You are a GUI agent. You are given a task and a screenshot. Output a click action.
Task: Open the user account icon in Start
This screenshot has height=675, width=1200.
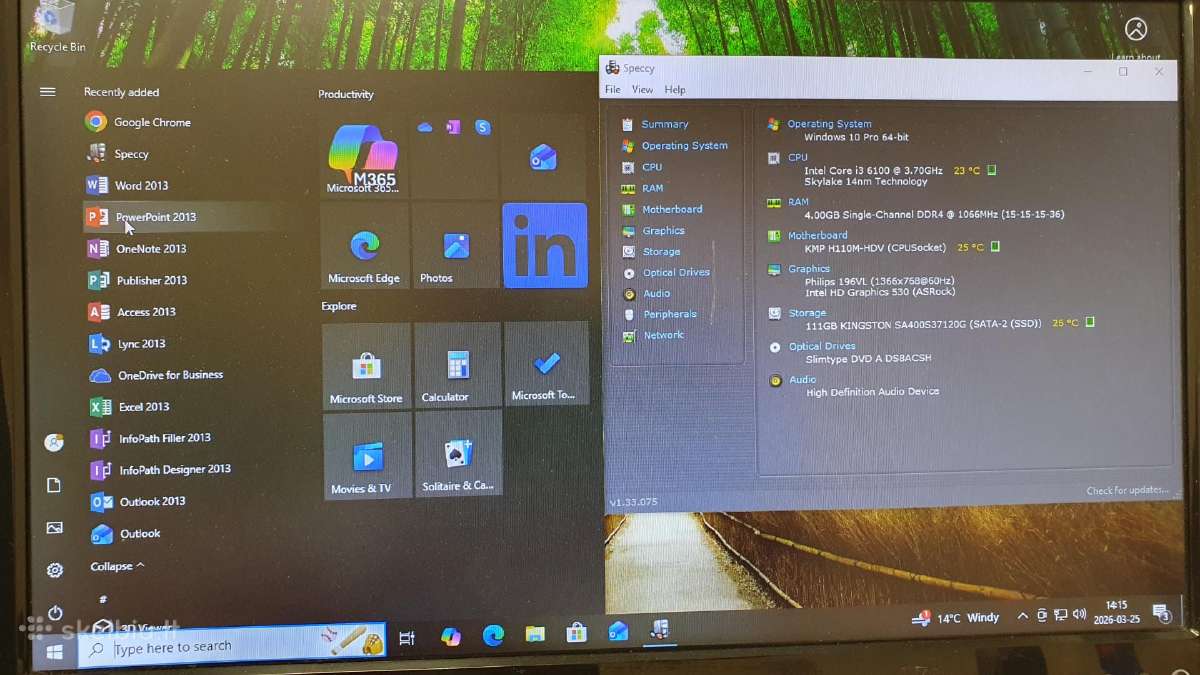[54, 442]
